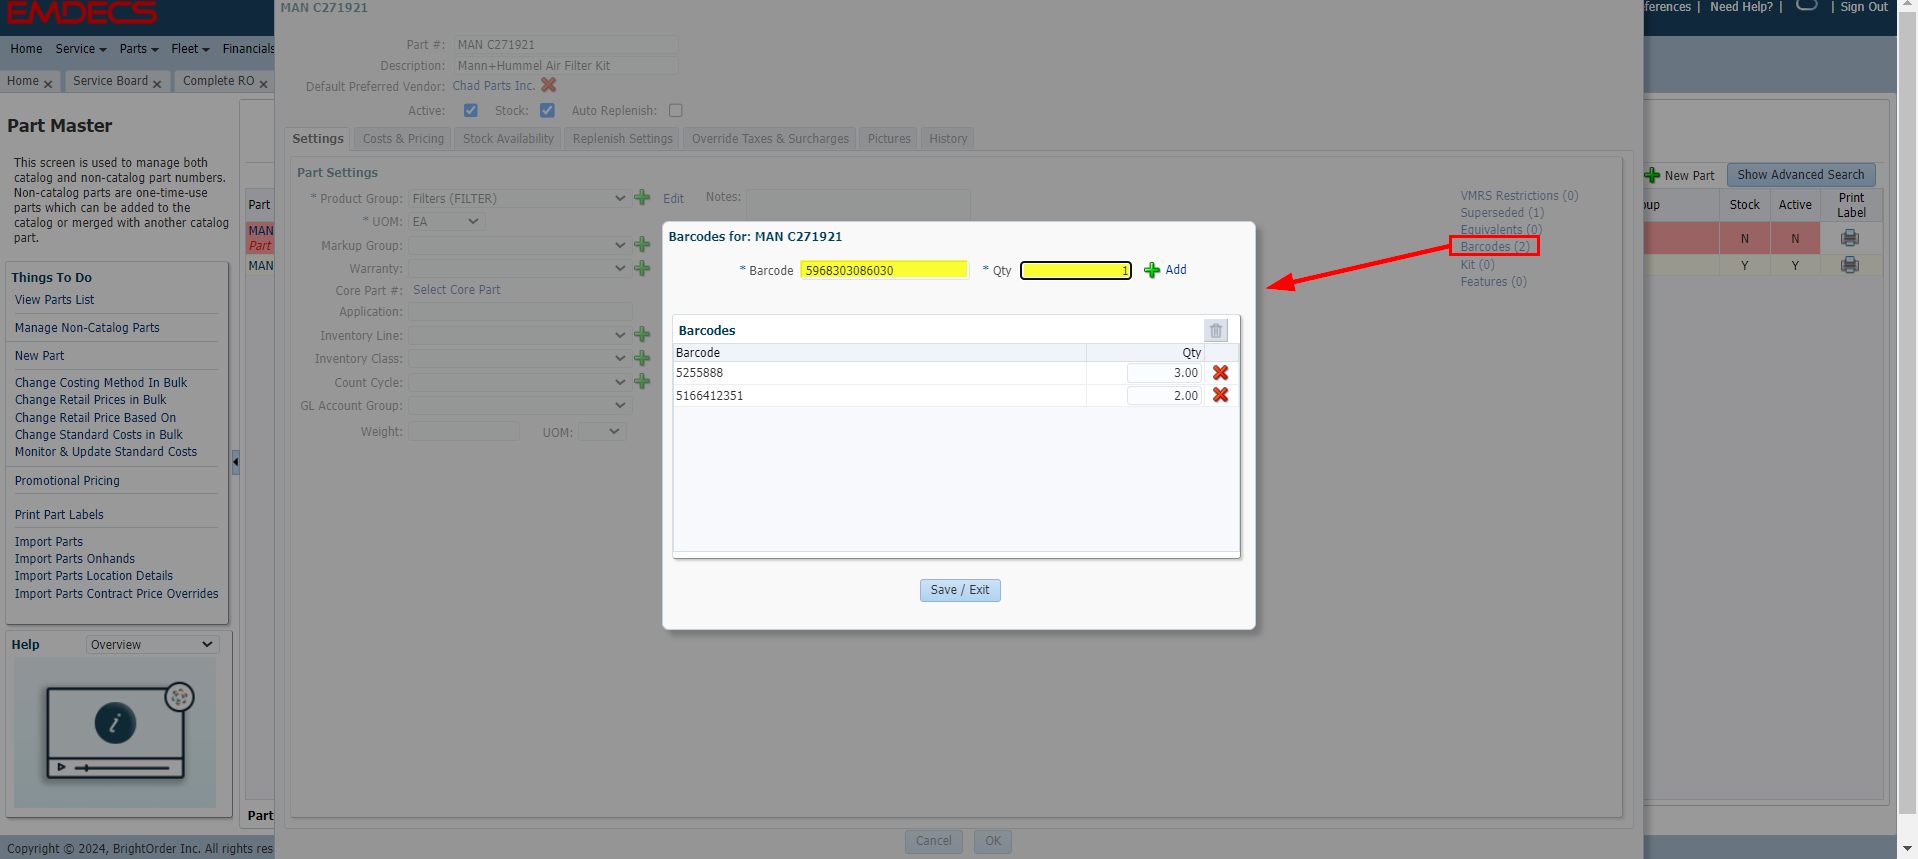The image size is (1918, 859).
Task: Add new Product Group with plus icon
Action: [x=642, y=198]
